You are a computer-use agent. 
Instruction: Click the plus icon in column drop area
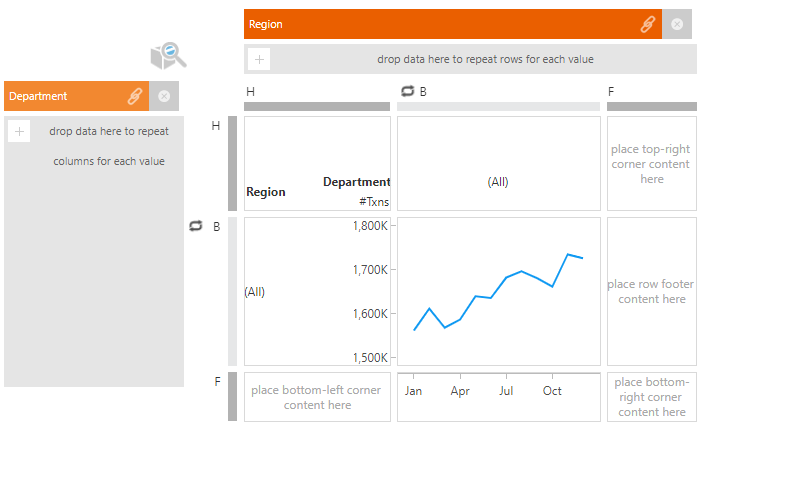(x=19, y=131)
